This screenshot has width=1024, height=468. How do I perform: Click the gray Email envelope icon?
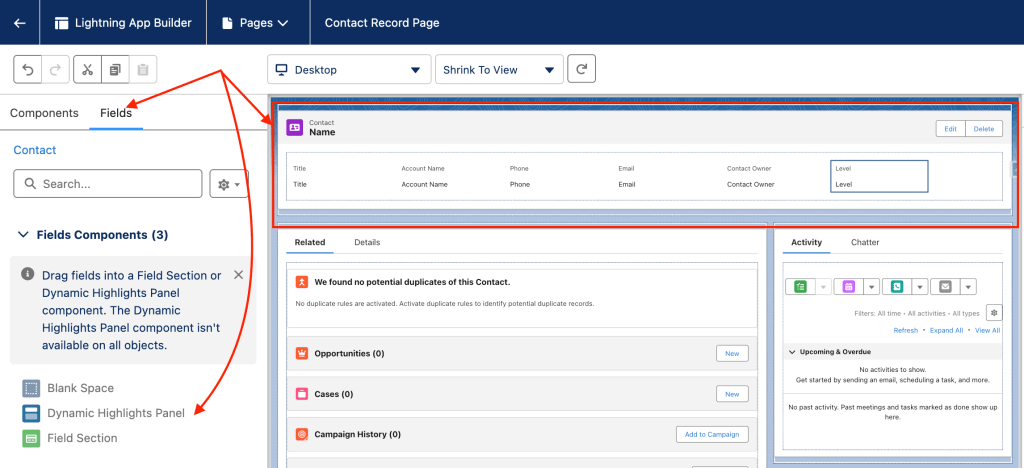tap(944, 287)
